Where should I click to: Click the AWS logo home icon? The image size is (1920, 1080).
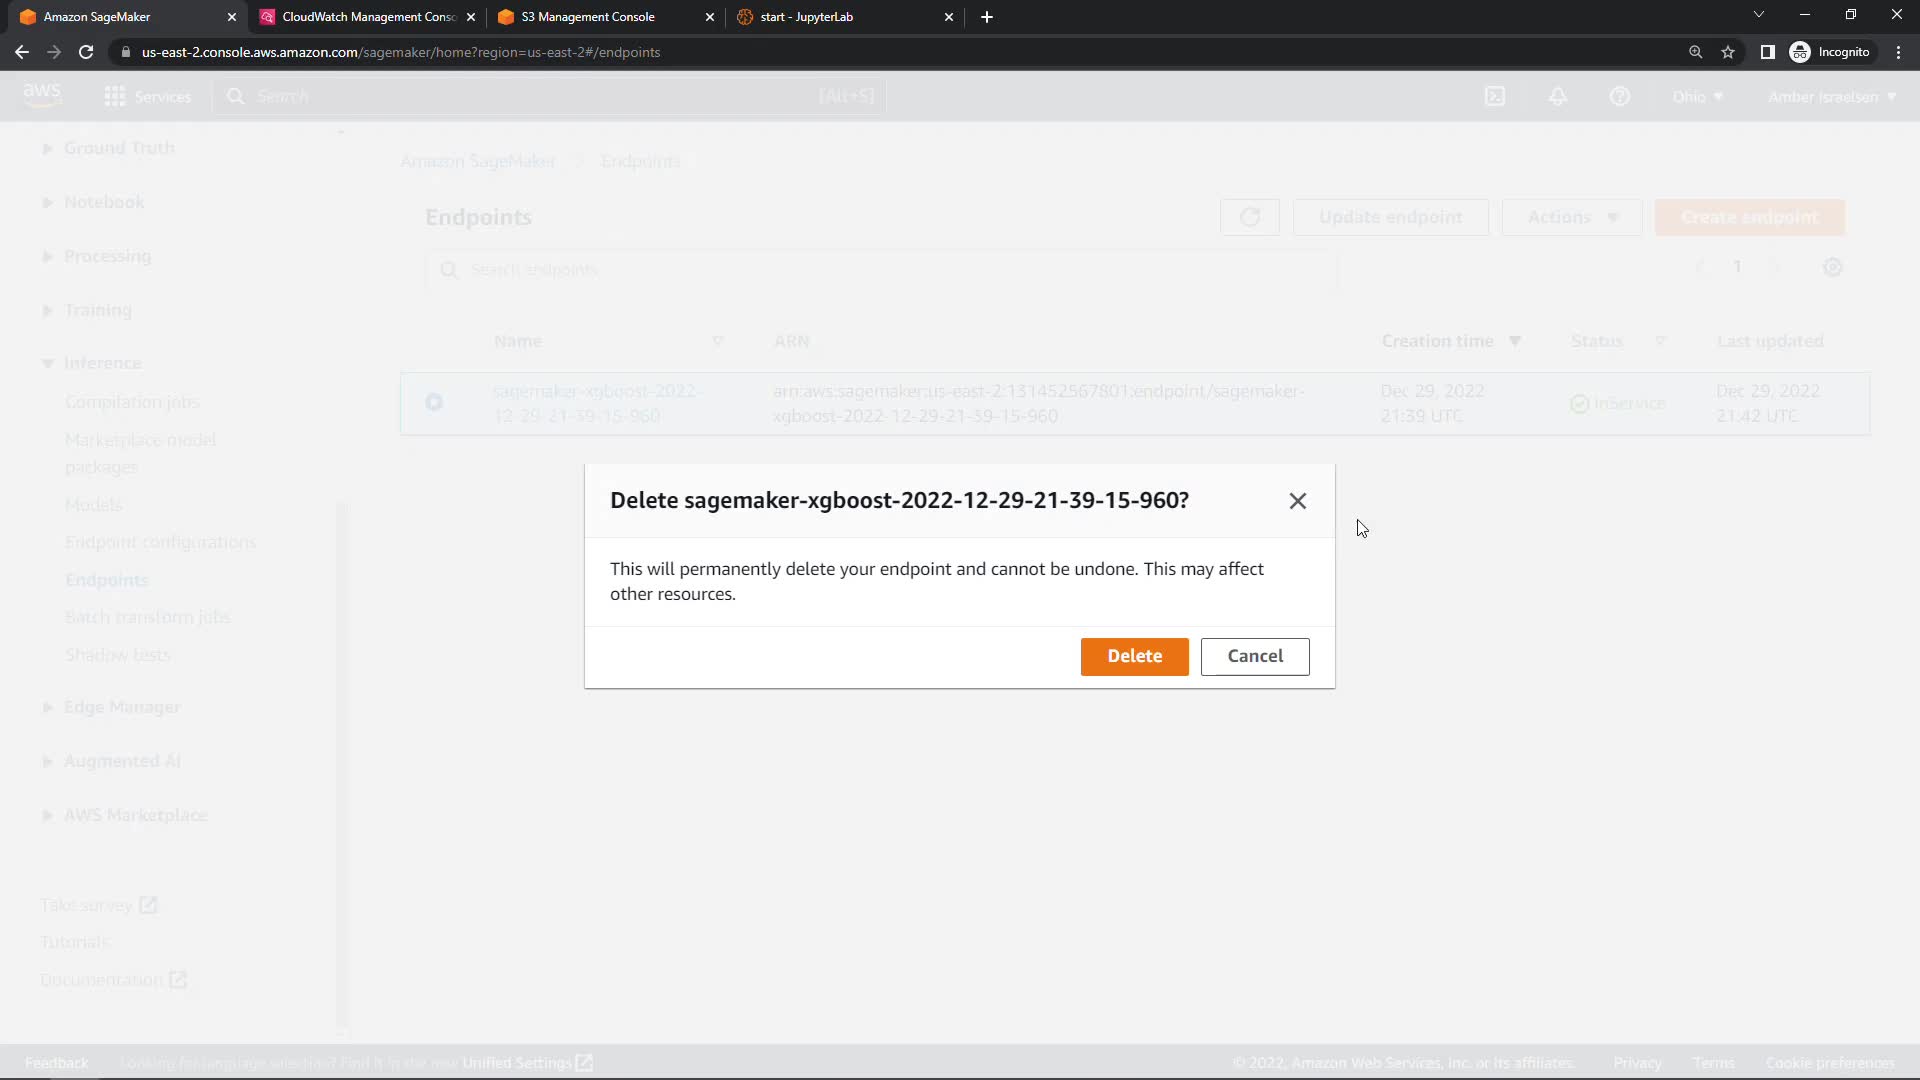point(42,95)
